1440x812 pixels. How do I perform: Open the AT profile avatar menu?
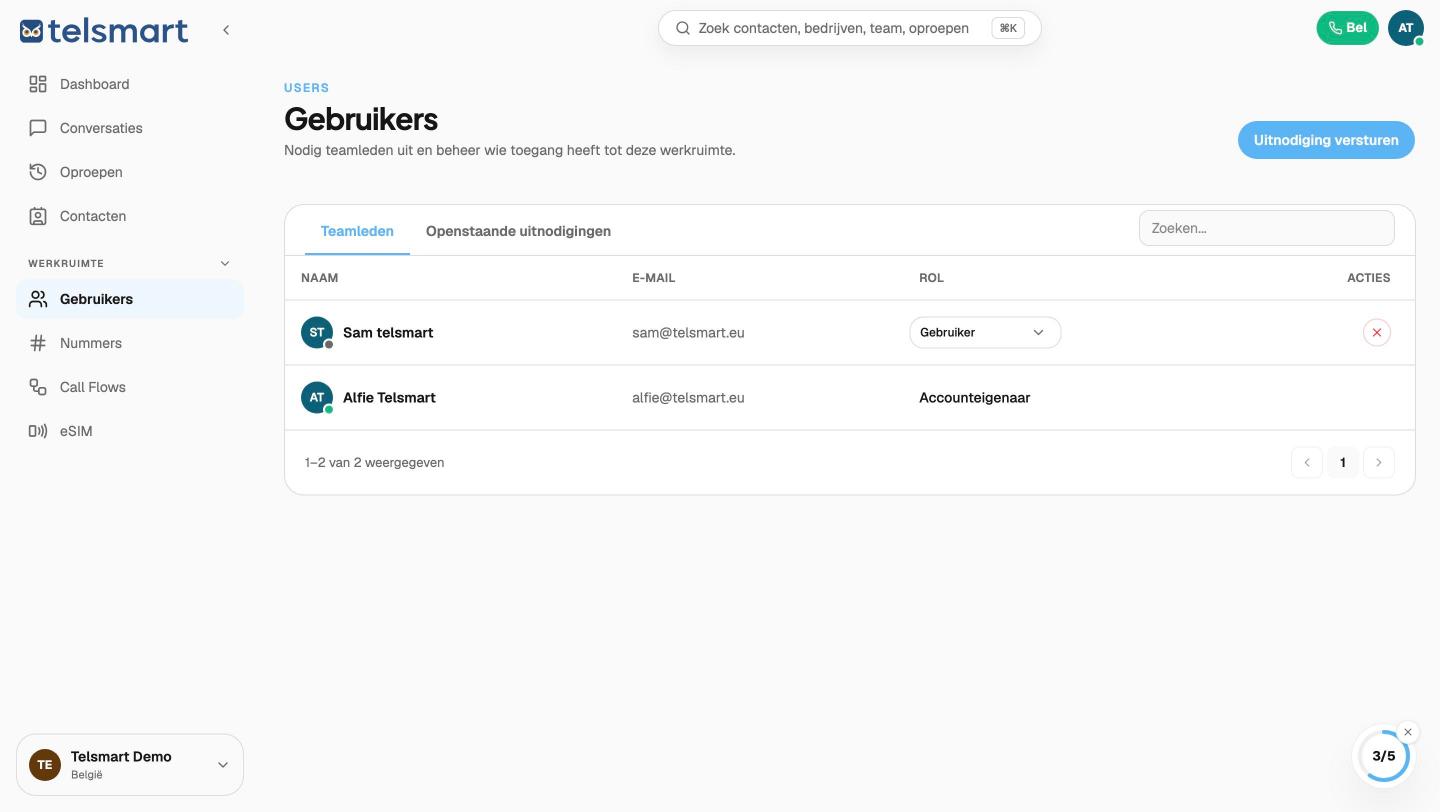[1405, 28]
